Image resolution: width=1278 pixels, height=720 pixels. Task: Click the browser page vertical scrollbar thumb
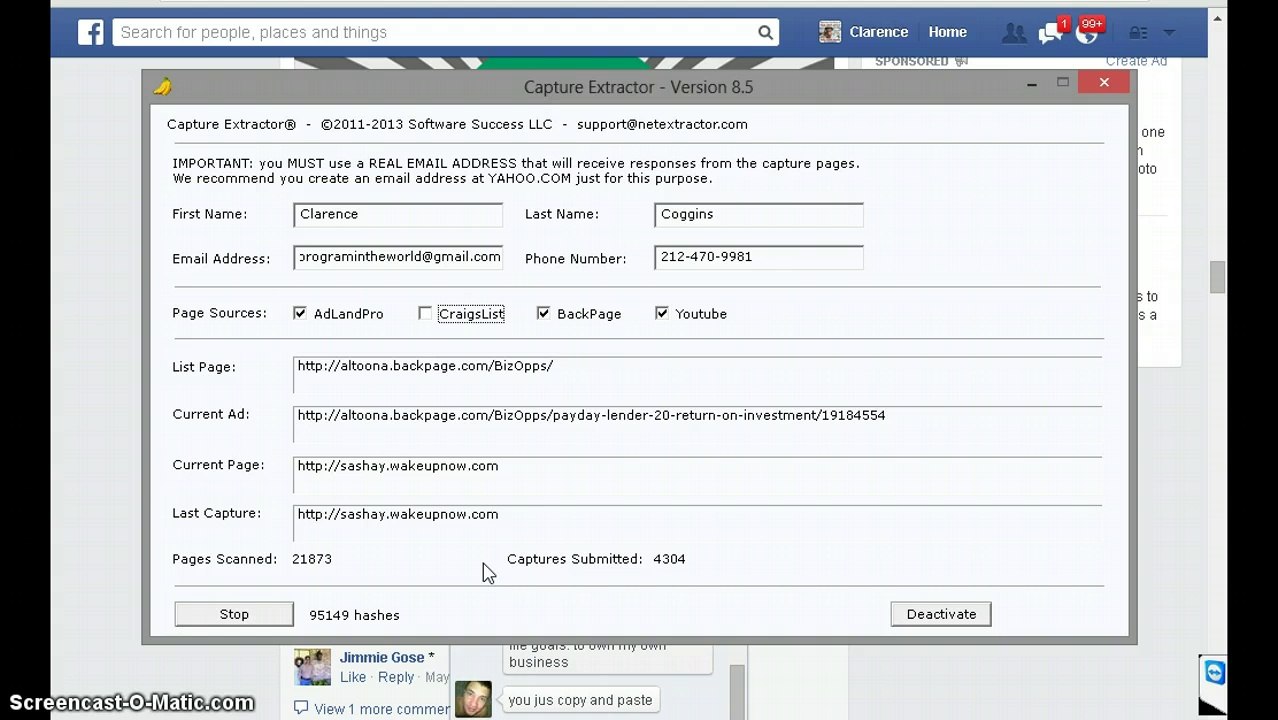(x=1217, y=277)
